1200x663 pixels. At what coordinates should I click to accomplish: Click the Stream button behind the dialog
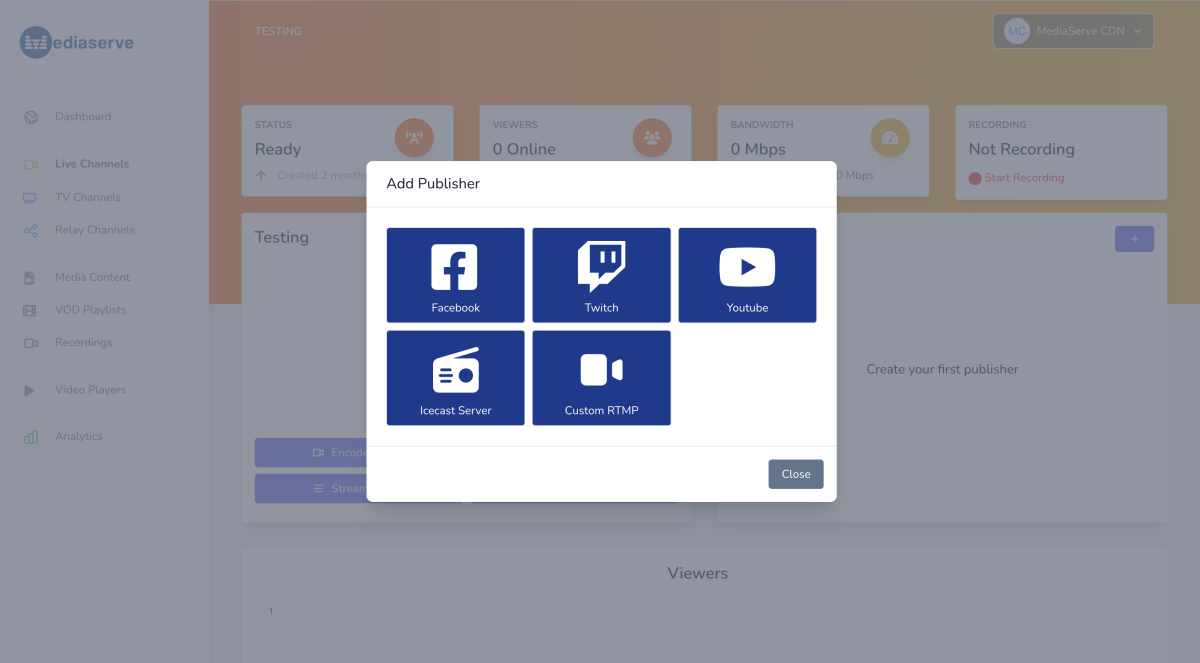tap(311, 488)
